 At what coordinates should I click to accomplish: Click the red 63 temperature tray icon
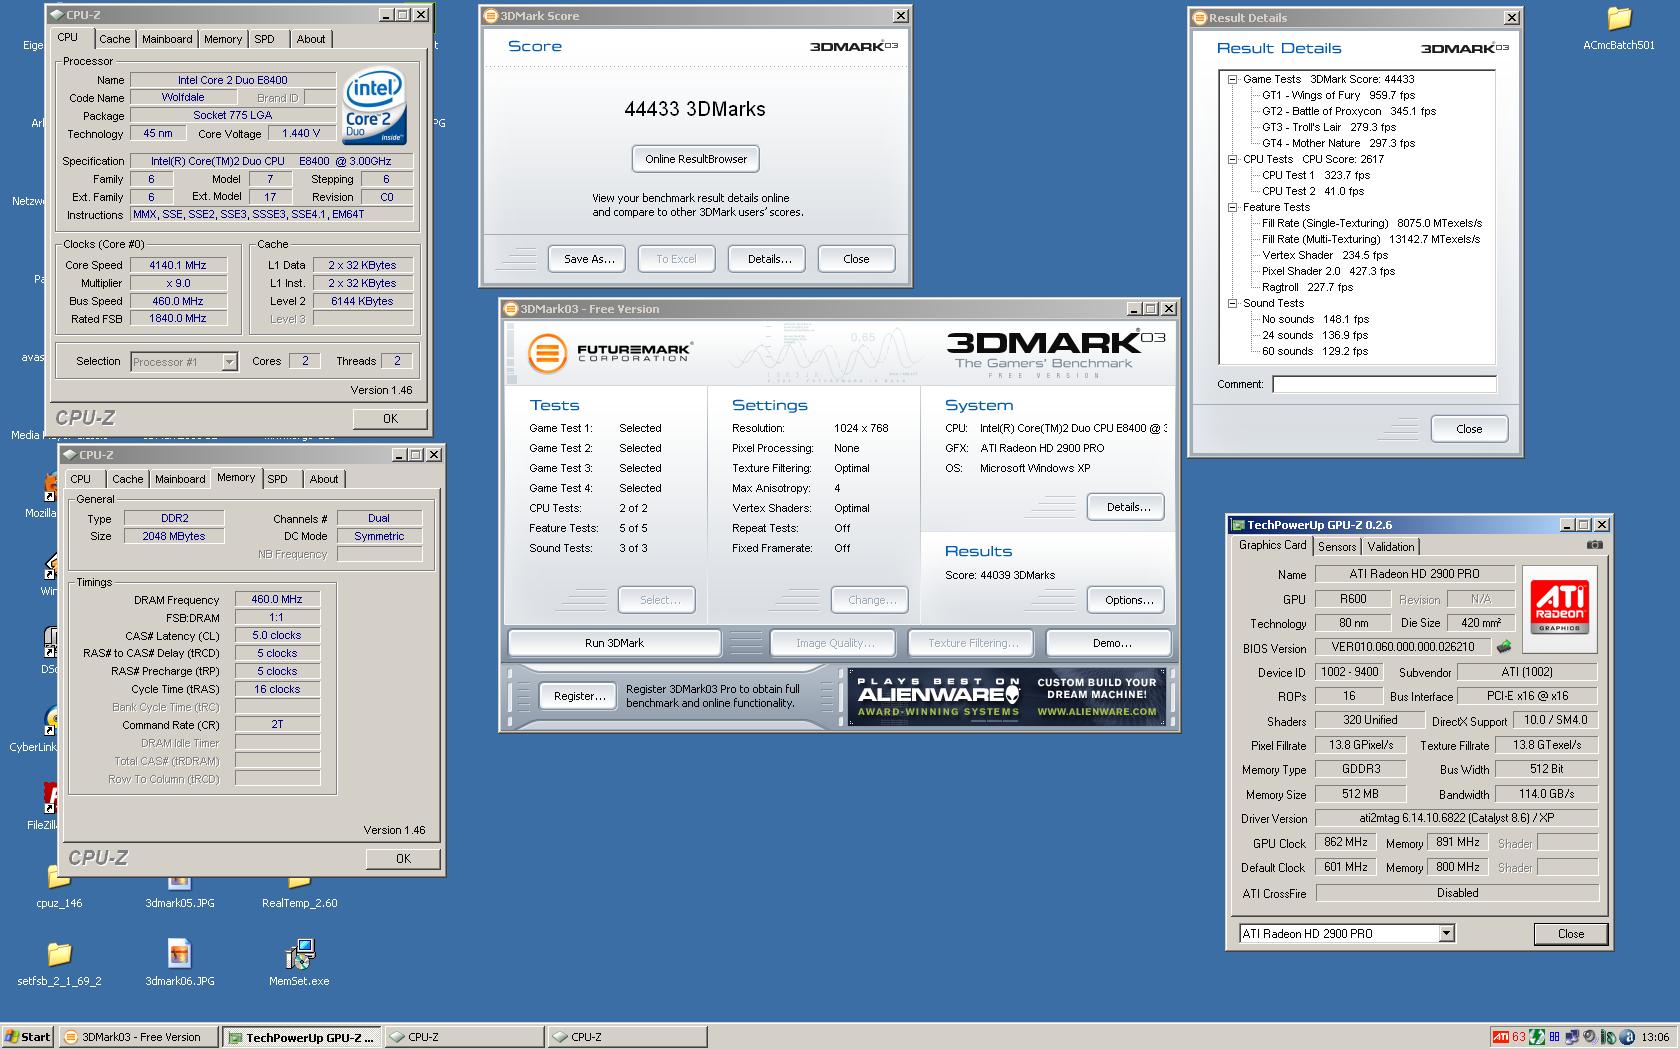(1519, 1037)
